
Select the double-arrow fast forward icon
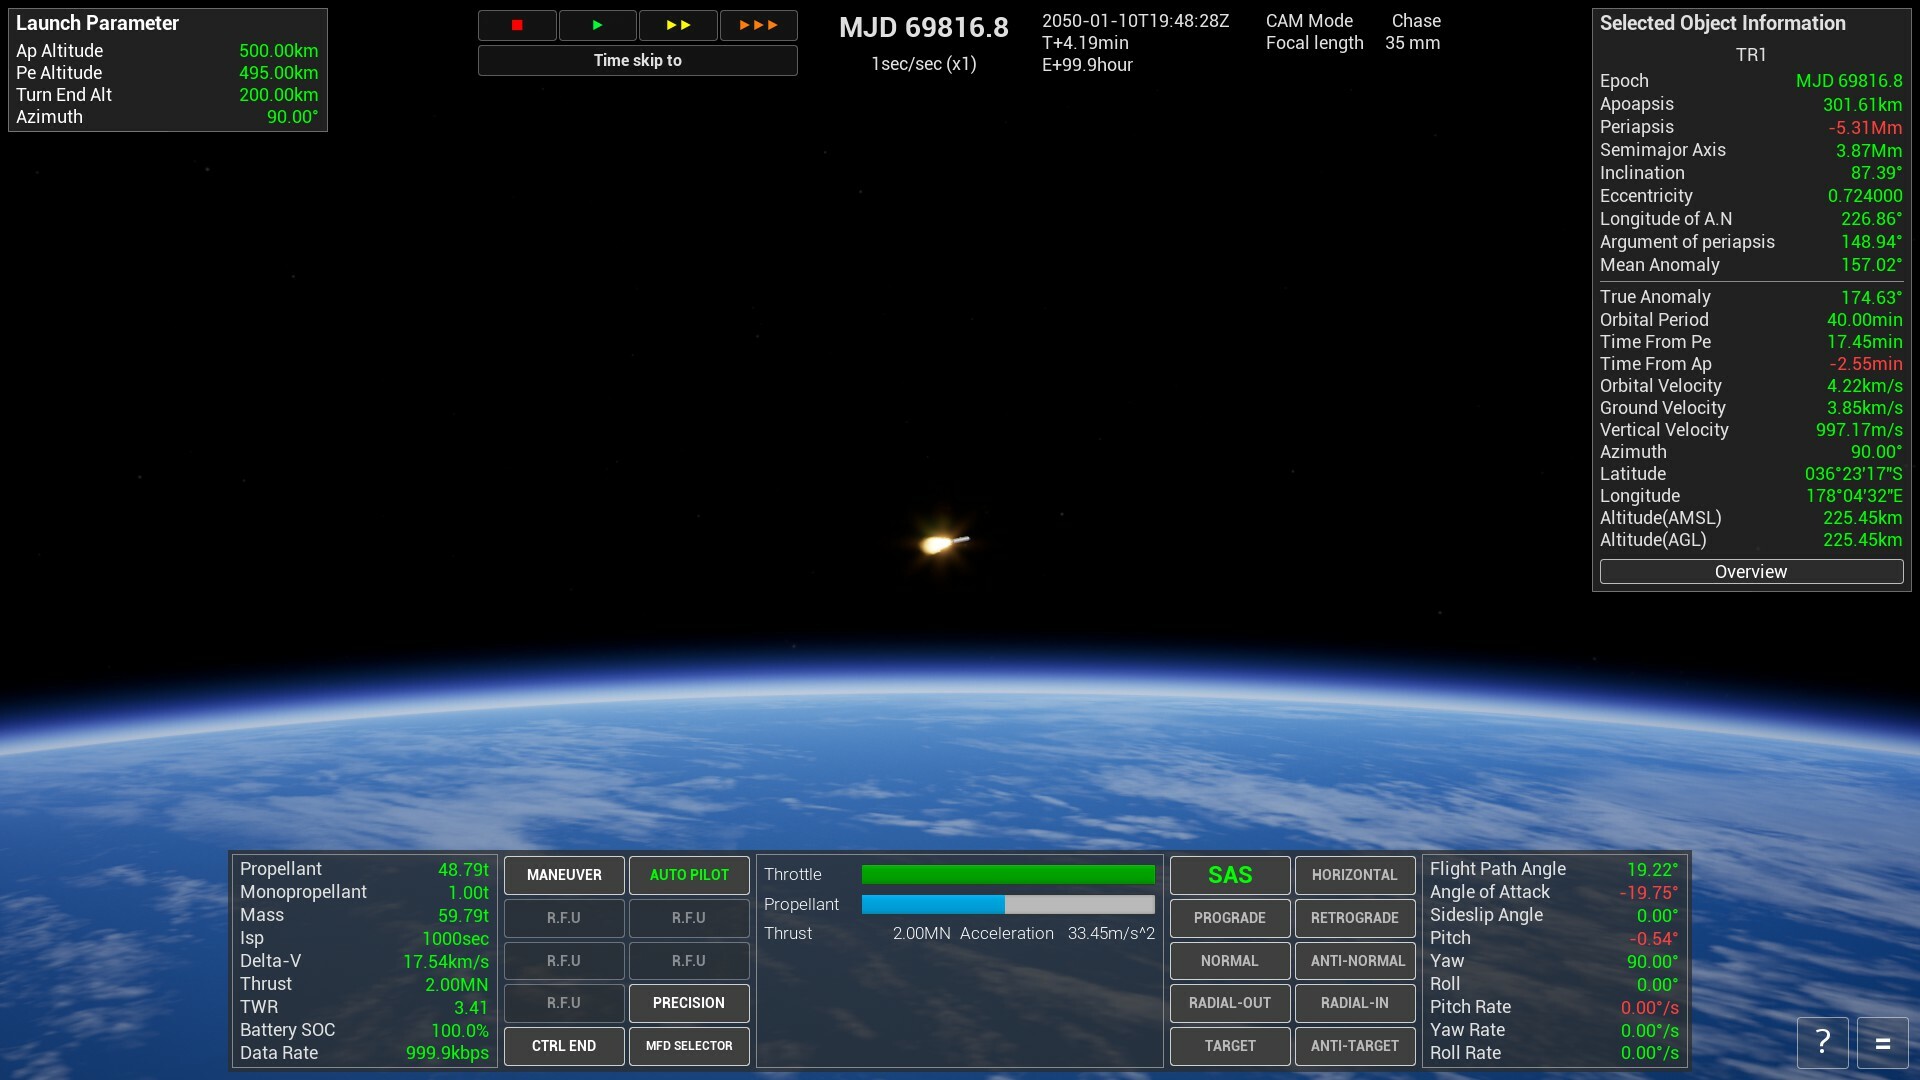678,25
